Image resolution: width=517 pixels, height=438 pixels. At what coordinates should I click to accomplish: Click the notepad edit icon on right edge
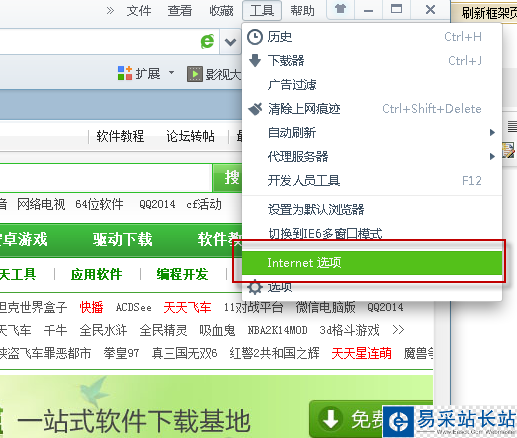(509, 150)
